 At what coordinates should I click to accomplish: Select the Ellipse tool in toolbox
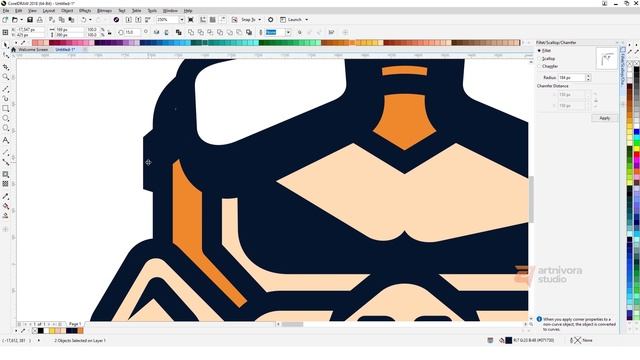coord(6,118)
